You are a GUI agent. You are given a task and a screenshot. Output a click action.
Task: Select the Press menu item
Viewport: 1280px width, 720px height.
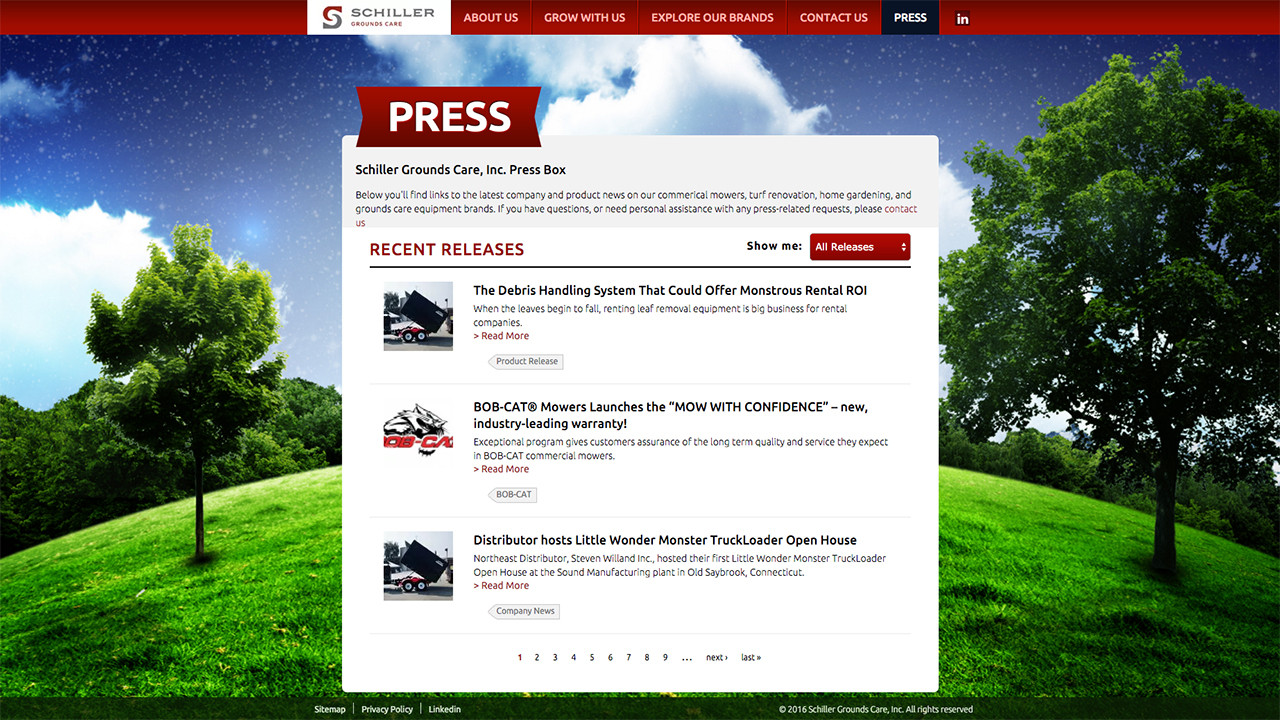click(910, 17)
